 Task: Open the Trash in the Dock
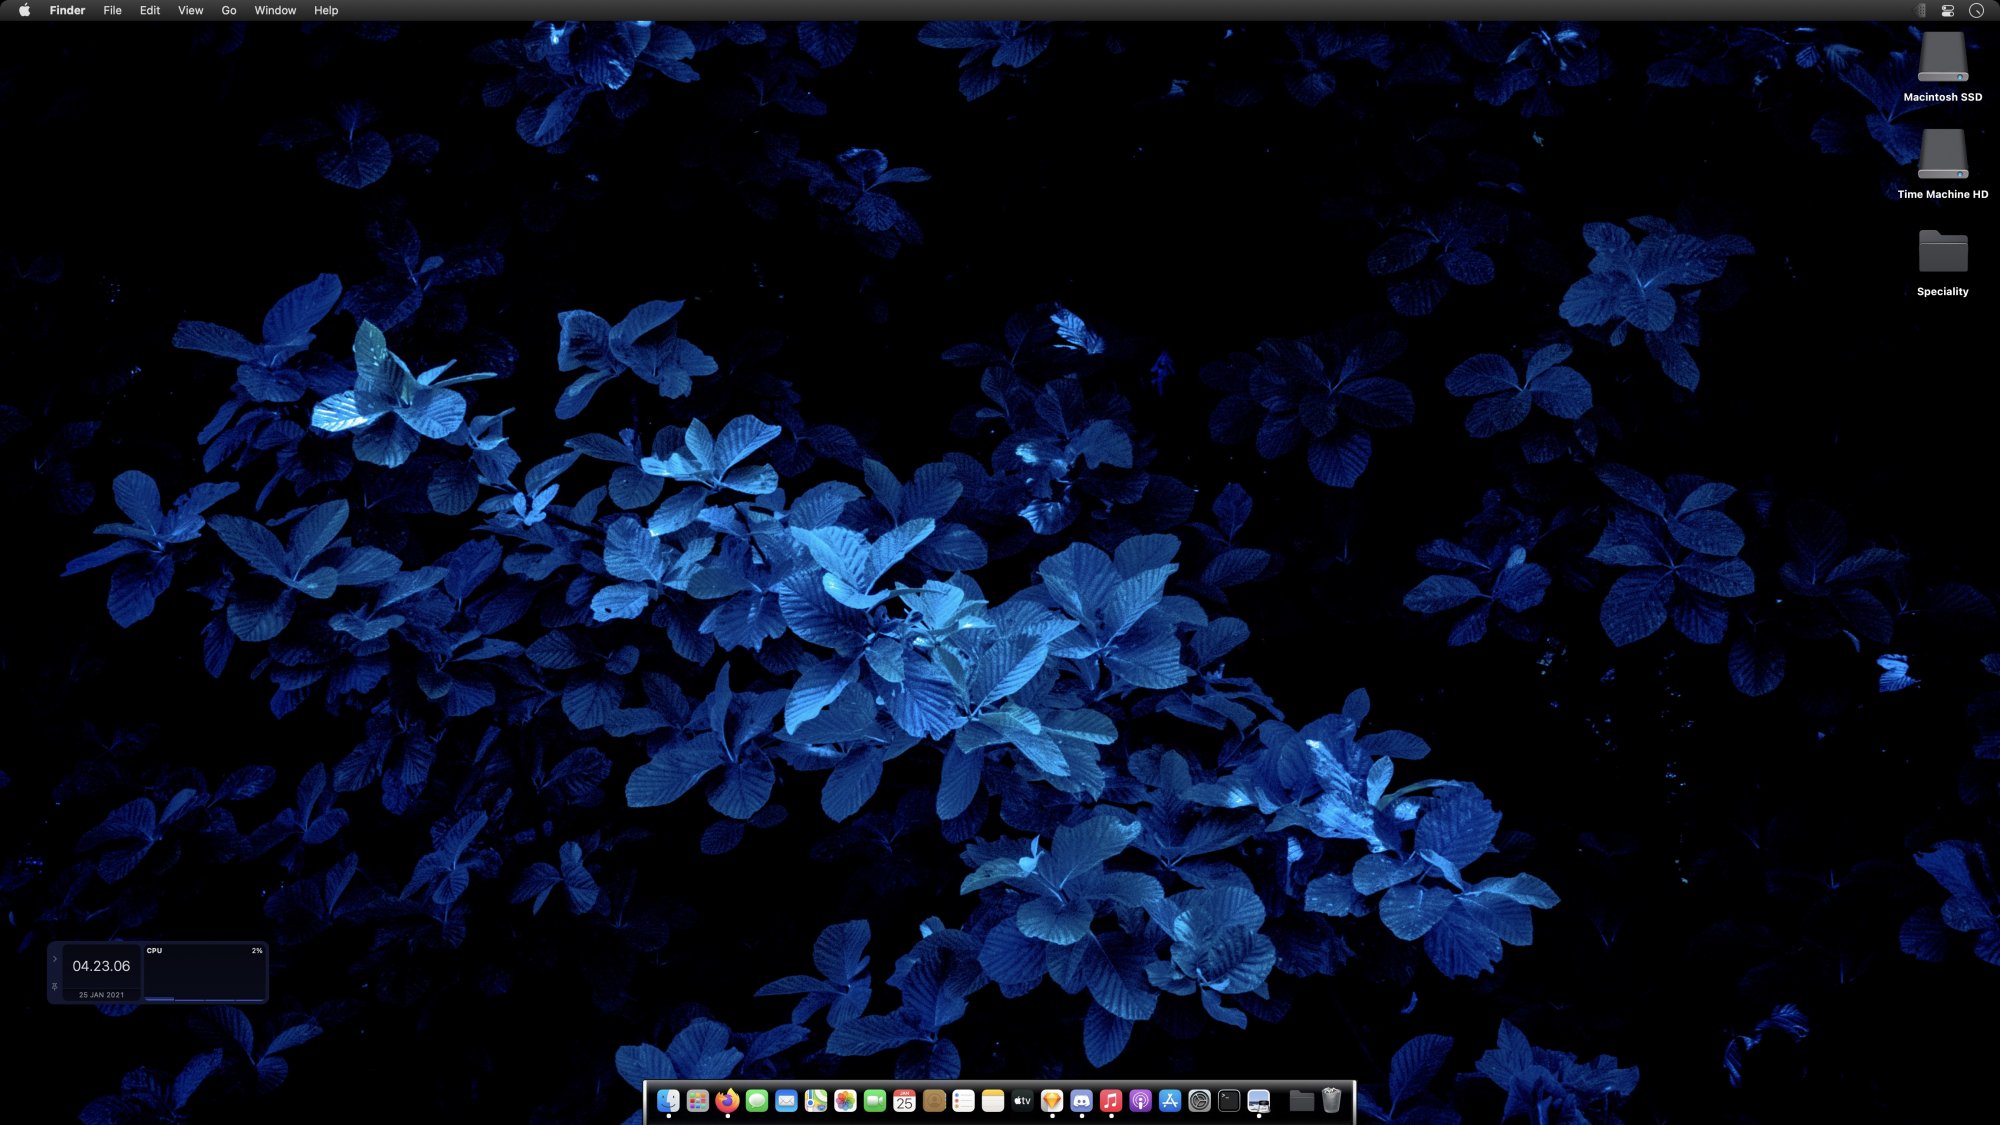tap(1331, 1101)
